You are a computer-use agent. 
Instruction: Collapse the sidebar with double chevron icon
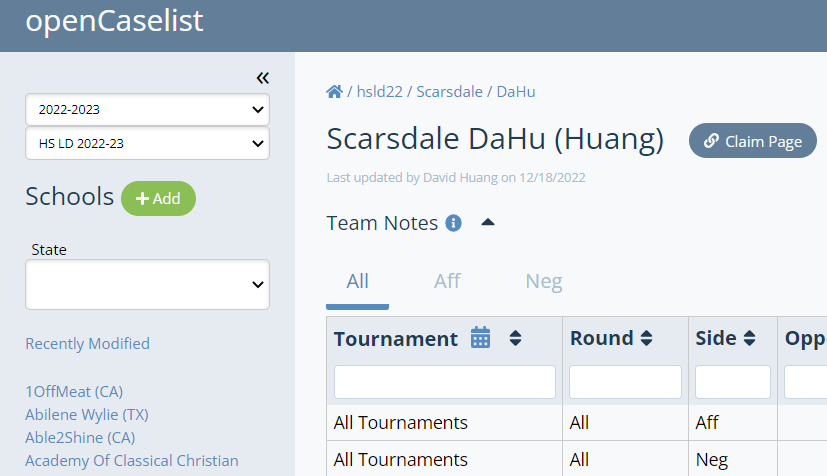tap(262, 78)
